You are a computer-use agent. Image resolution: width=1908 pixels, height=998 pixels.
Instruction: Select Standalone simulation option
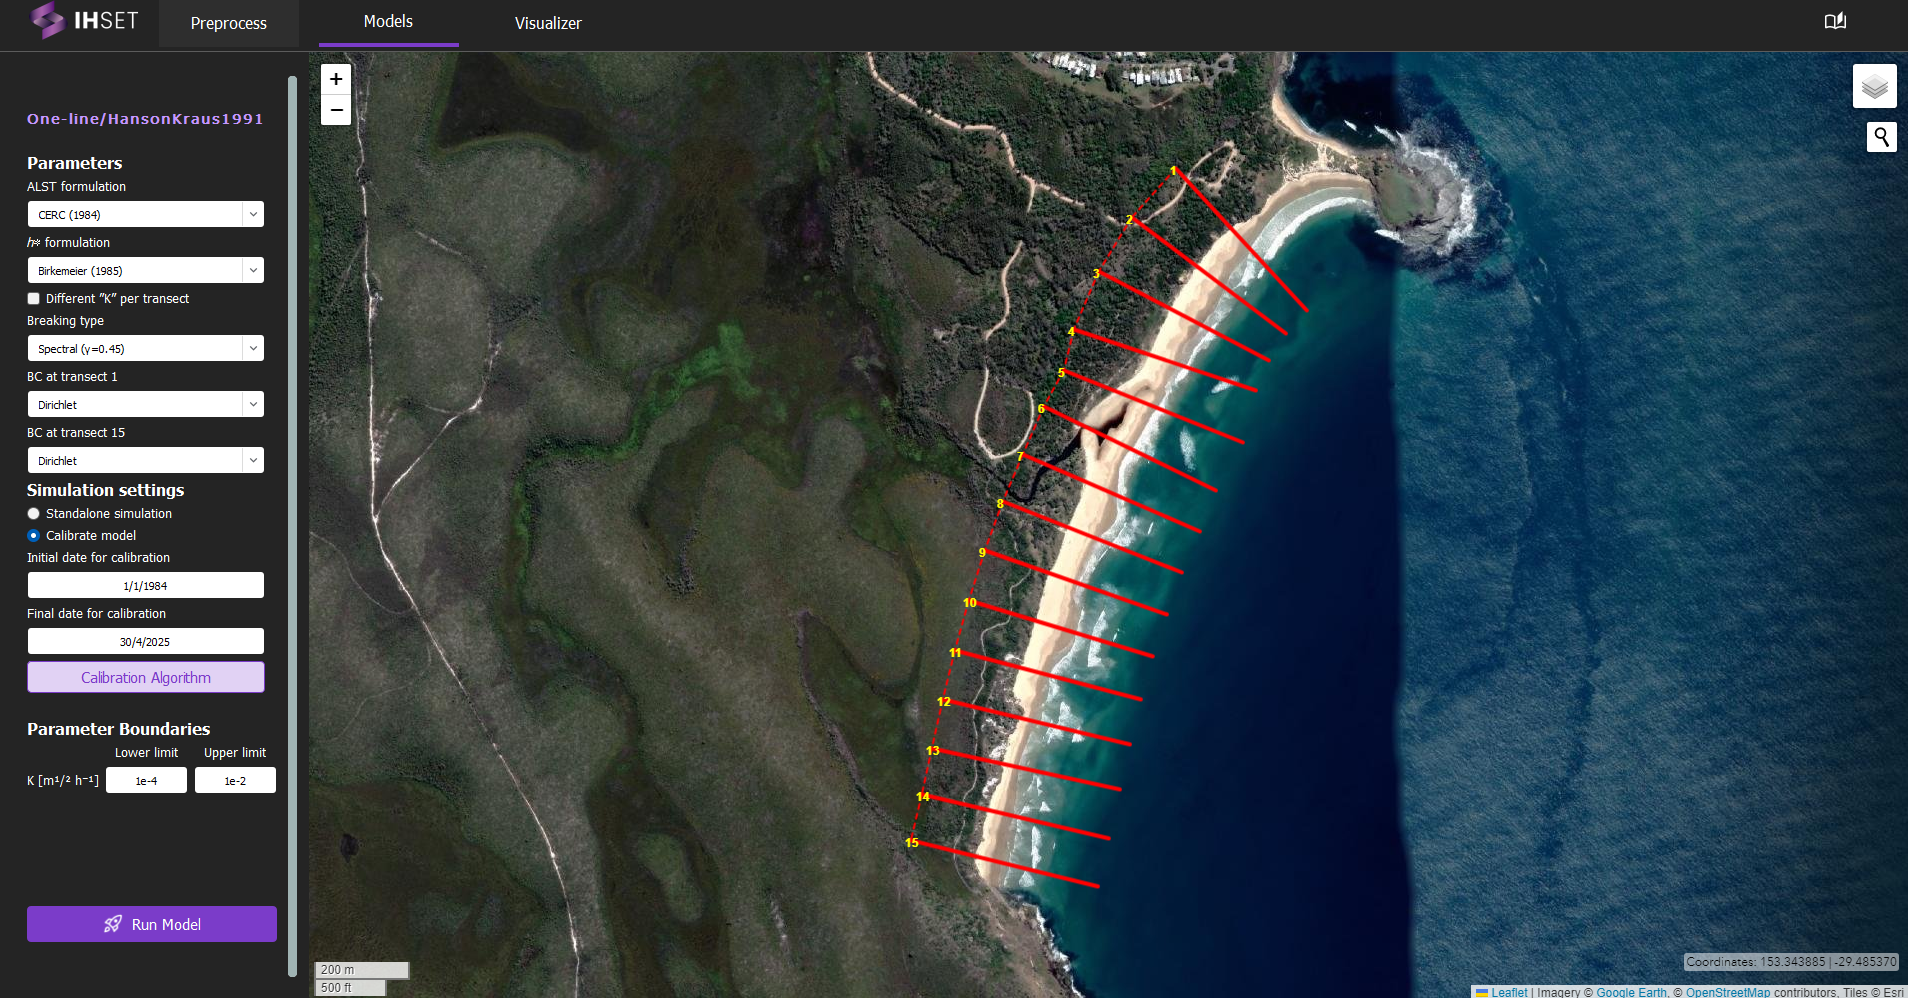point(34,514)
